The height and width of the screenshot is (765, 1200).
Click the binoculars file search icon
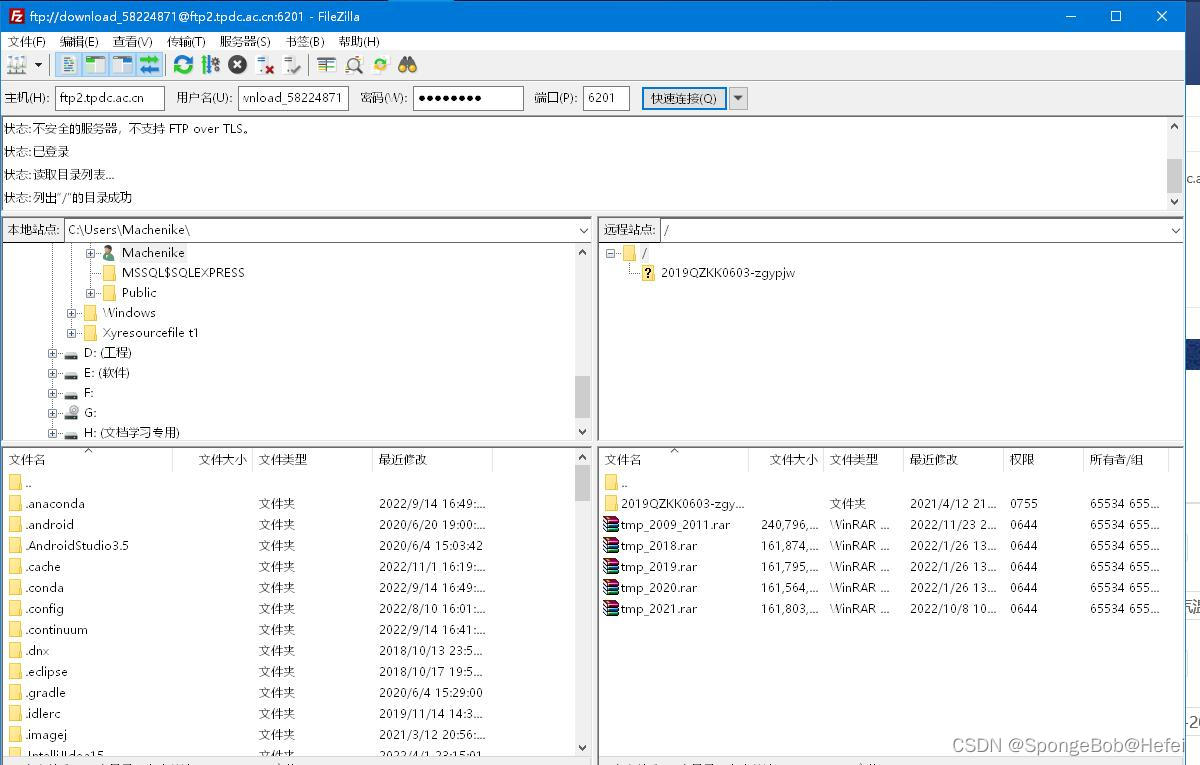coord(407,65)
